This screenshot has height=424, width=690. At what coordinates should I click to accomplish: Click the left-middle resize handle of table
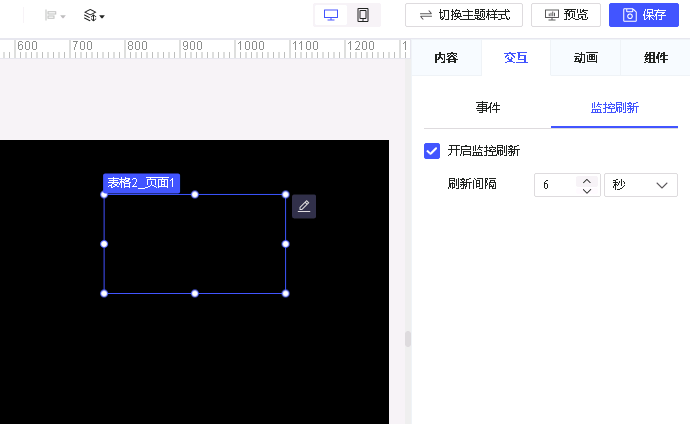click(104, 244)
